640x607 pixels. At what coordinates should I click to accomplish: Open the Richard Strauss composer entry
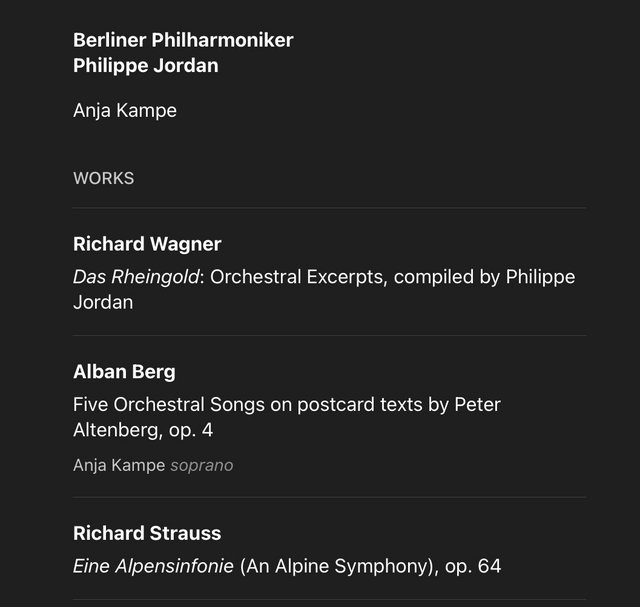tap(147, 534)
